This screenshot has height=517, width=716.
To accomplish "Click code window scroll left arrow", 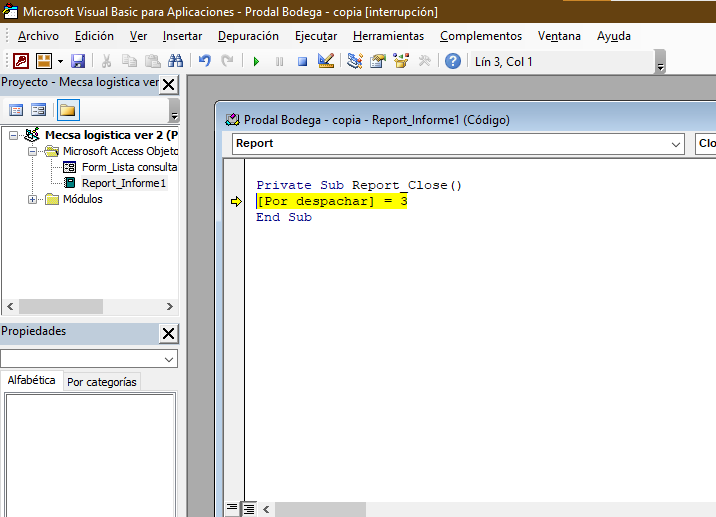I will tap(266, 509).
